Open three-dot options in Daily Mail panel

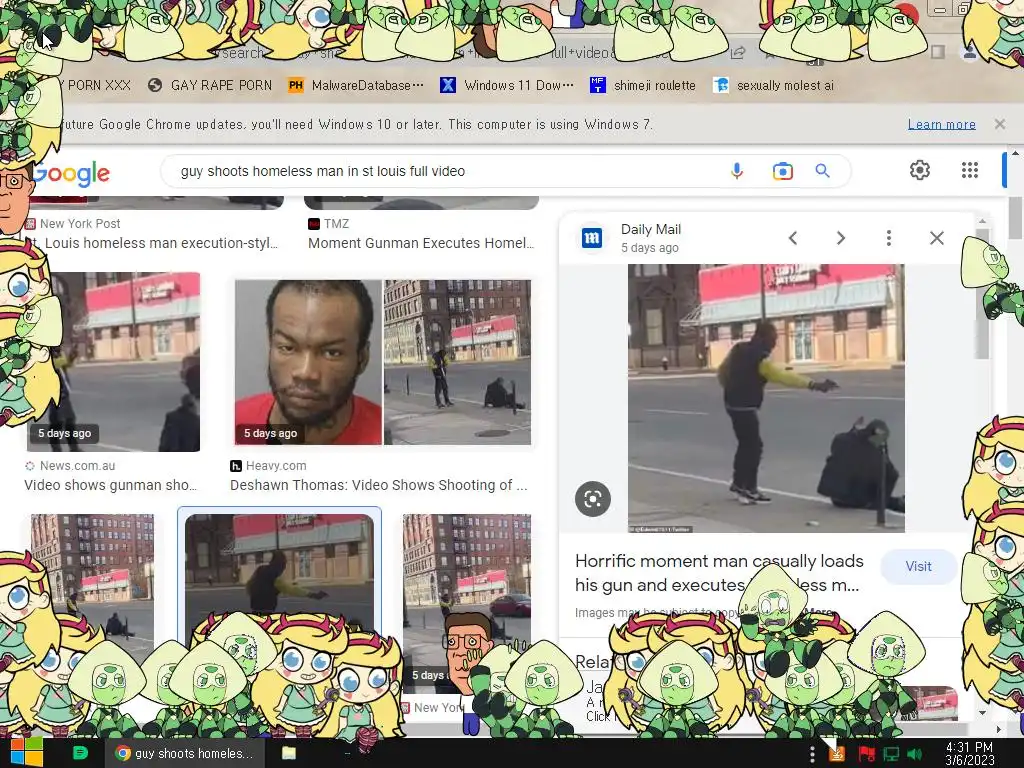pyautogui.click(x=889, y=238)
